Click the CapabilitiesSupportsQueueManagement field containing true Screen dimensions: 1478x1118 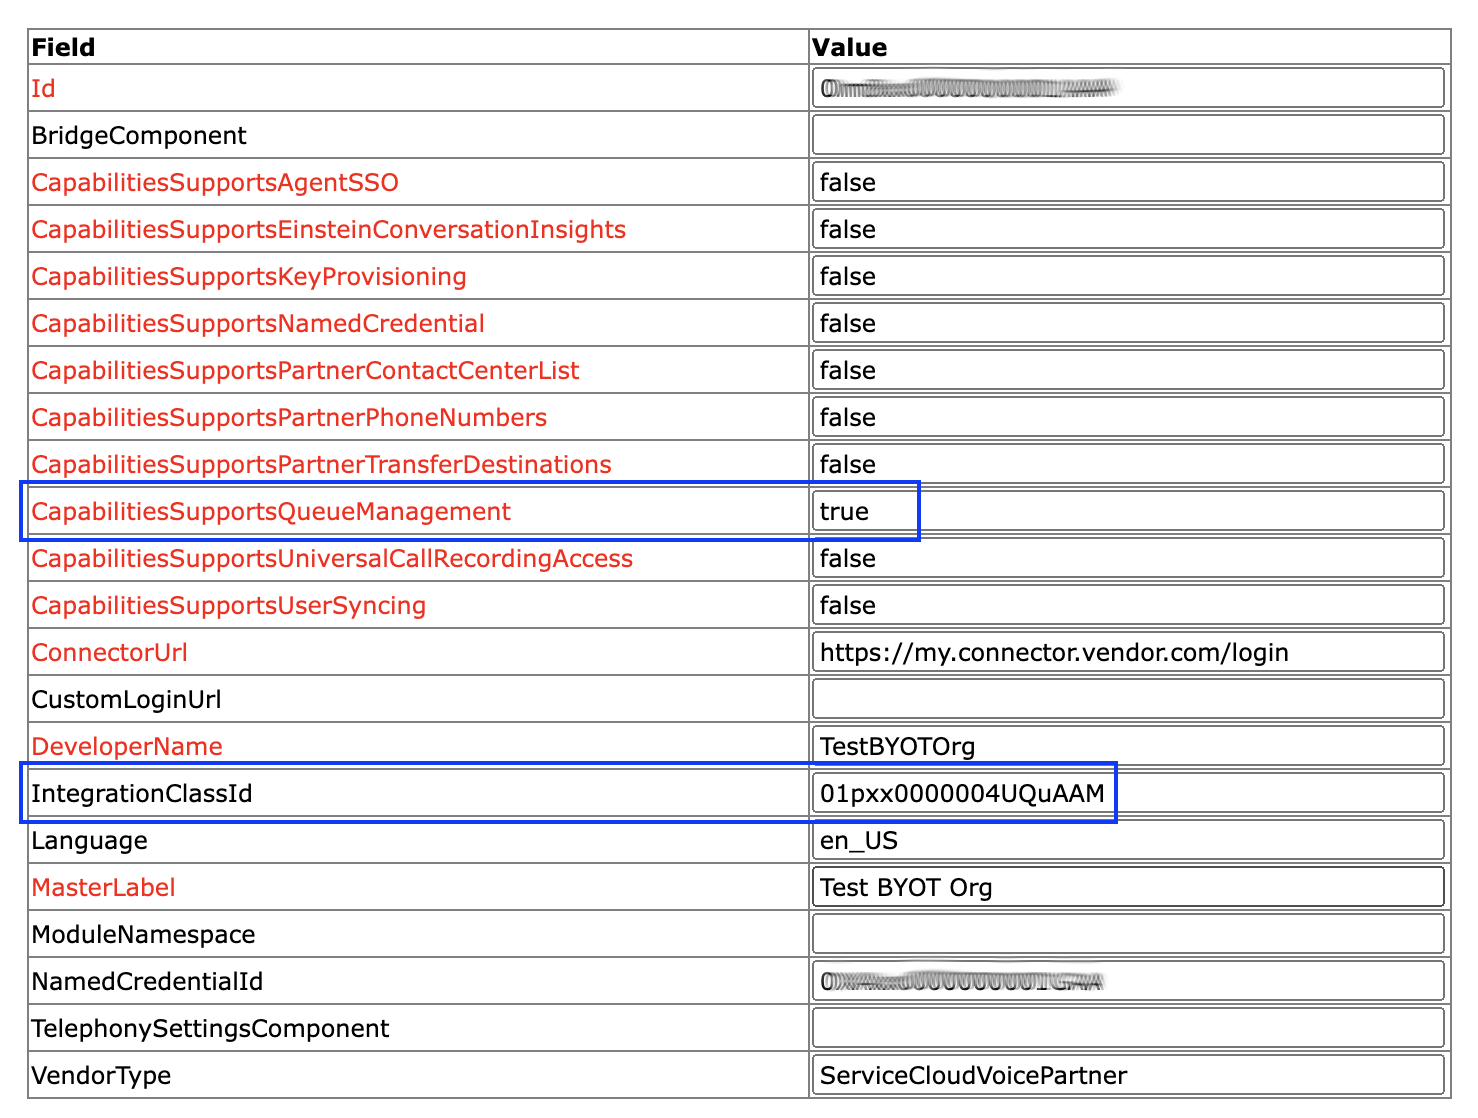[x=1127, y=511]
